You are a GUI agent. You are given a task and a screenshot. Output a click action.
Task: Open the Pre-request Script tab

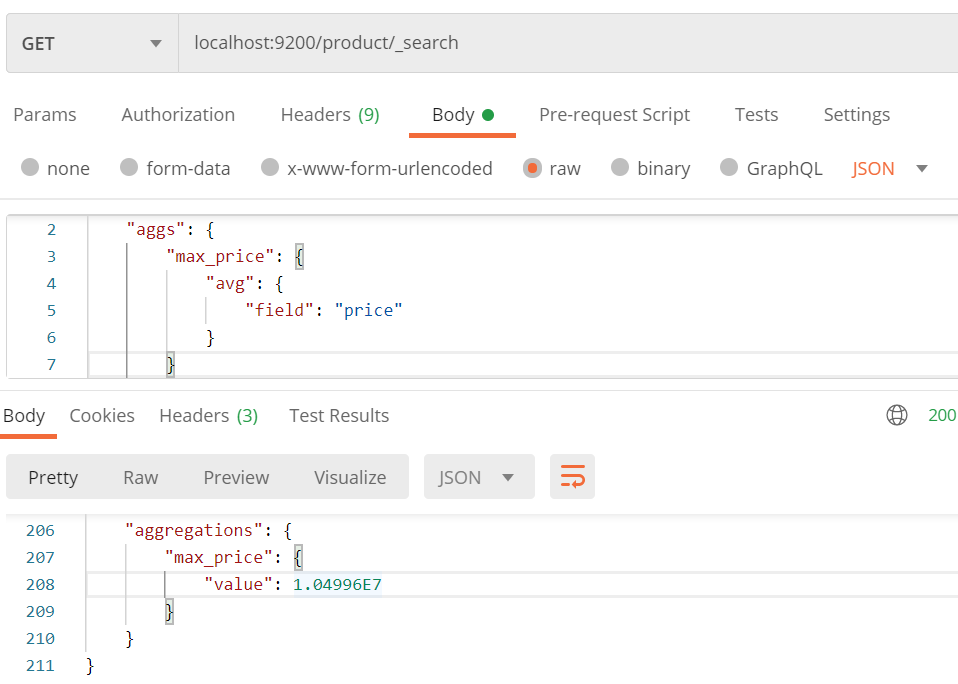614,115
